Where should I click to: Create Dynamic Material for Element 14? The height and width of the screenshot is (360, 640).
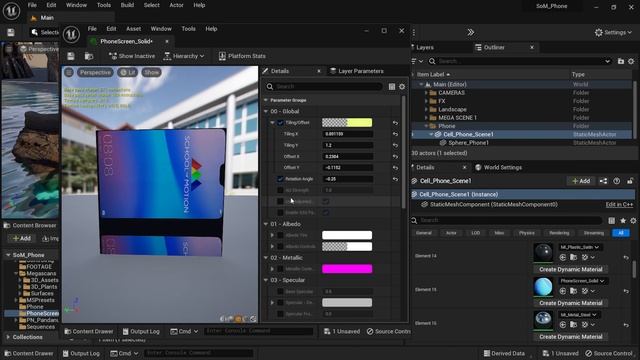[x=571, y=269]
